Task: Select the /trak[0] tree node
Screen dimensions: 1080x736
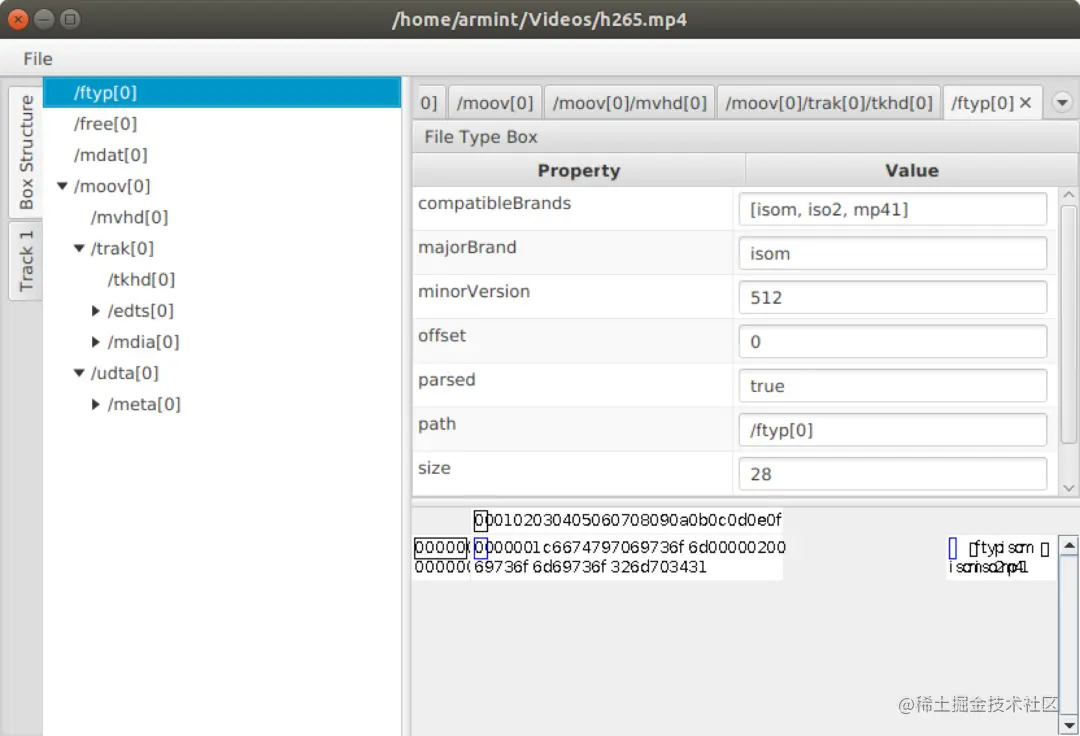Action: [x=122, y=249]
